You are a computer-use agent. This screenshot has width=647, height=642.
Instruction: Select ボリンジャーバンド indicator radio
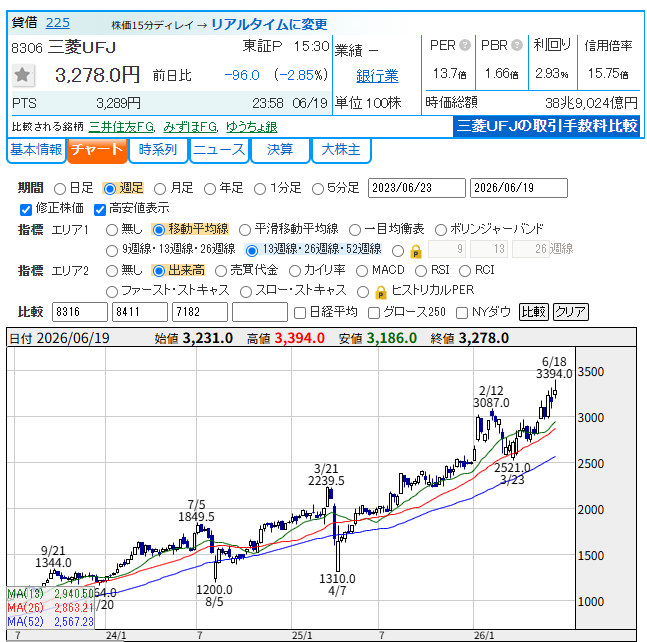point(441,230)
